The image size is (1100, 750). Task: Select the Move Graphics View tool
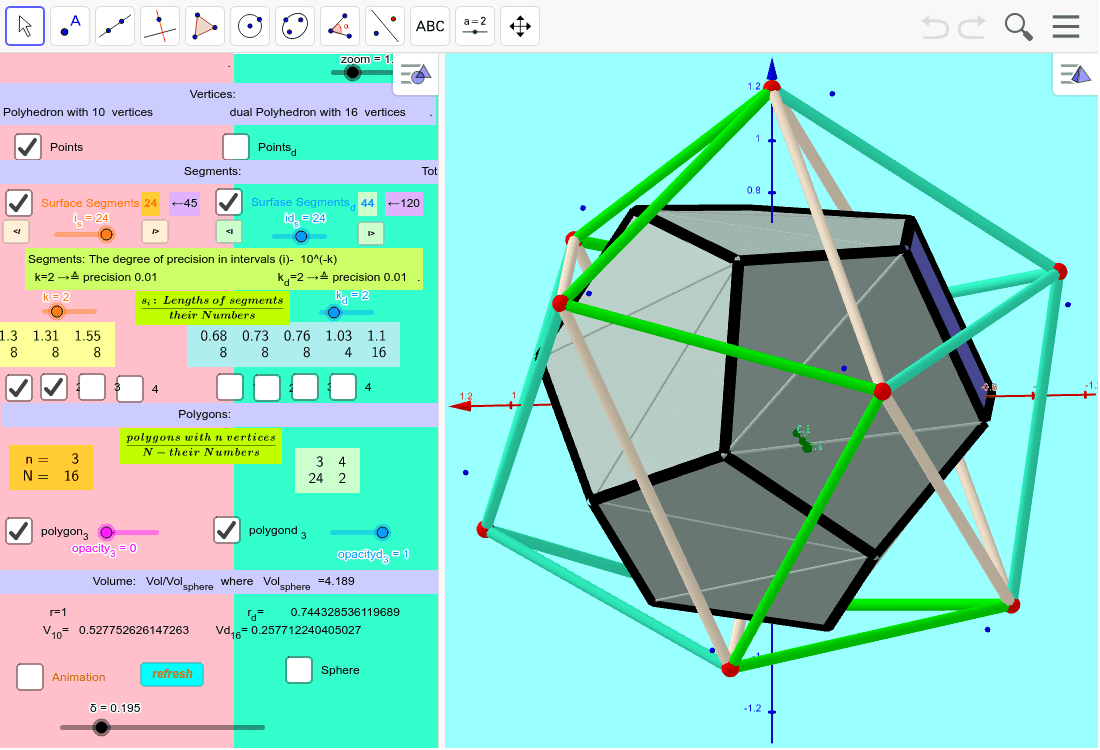pos(519,25)
